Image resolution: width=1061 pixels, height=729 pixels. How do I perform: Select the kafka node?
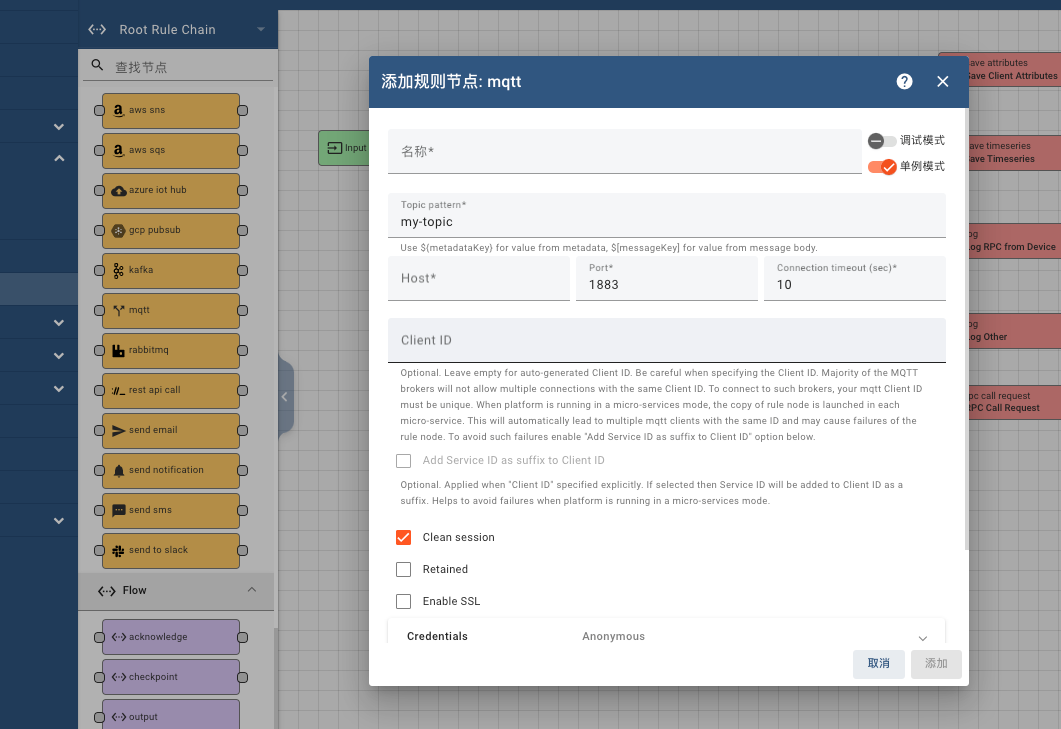[170, 270]
